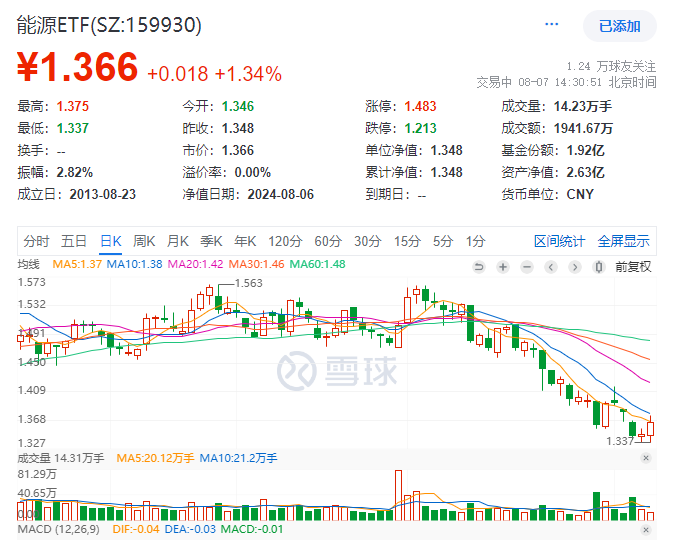Switch to the 120分 interval tab

pyautogui.click(x=285, y=241)
